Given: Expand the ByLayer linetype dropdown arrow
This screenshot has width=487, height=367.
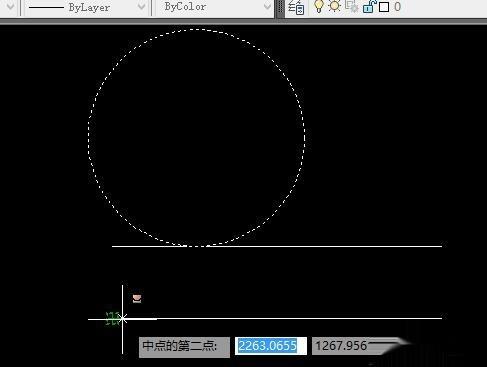Looking at the screenshot, I should tap(141, 7).
